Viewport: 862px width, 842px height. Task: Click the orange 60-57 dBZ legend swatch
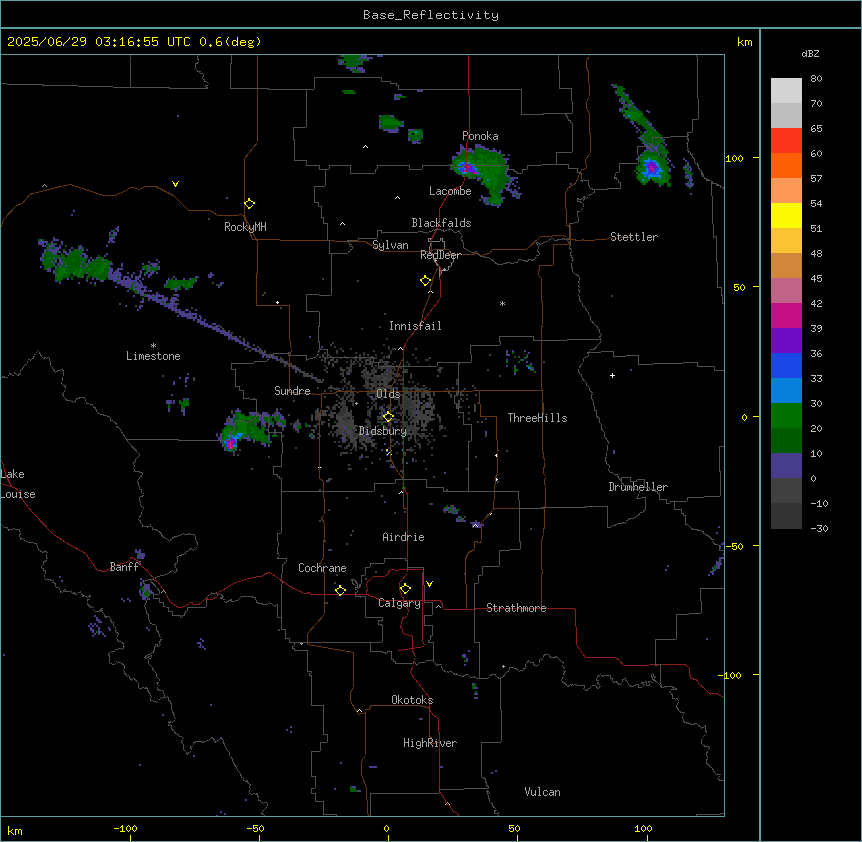click(786, 165)
